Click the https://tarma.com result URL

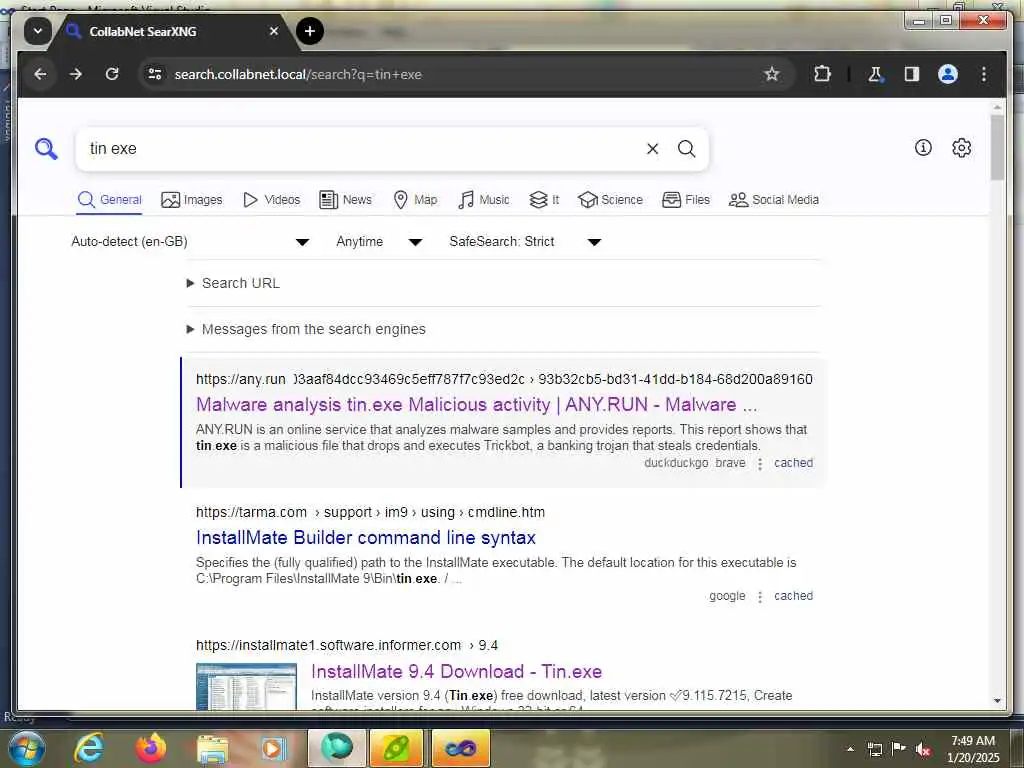click(x=370, y=513)
